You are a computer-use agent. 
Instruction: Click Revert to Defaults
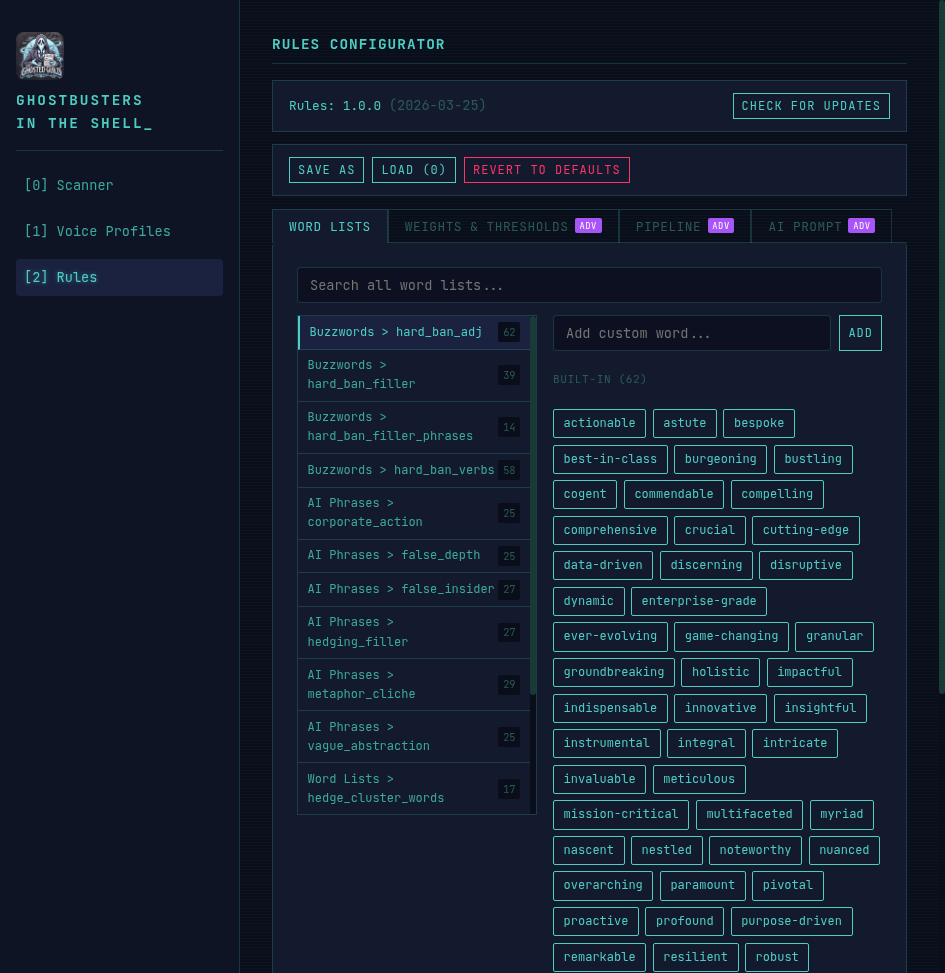547,170
